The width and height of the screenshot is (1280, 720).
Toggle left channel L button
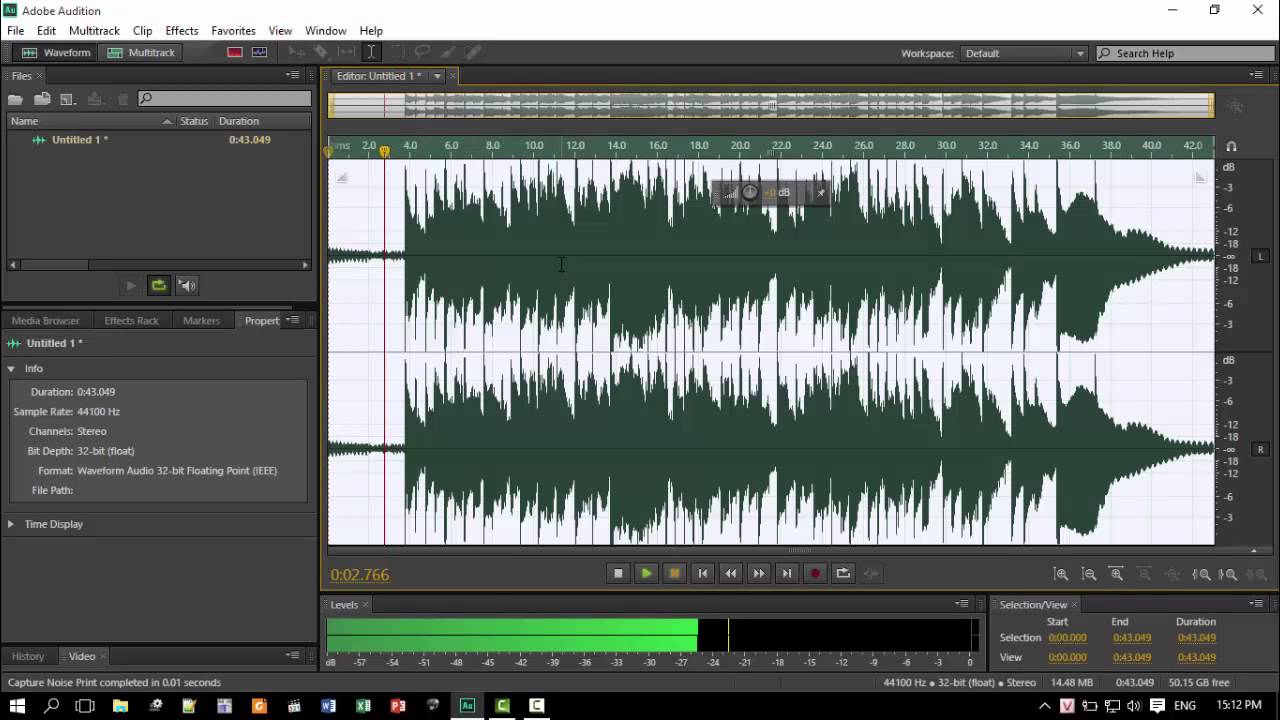pyautogui.click(x=1260, y=256)
